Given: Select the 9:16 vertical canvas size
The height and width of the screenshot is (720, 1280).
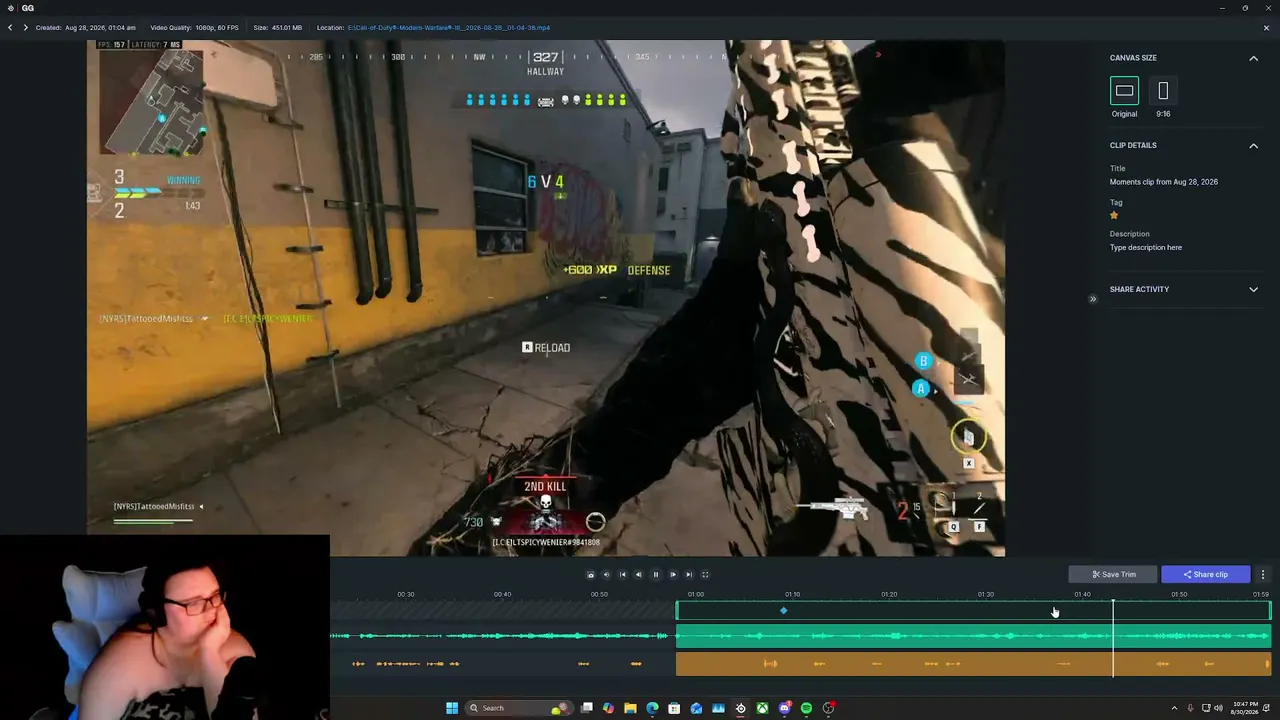Looking at the screenshot, I should pos(1163,91).
